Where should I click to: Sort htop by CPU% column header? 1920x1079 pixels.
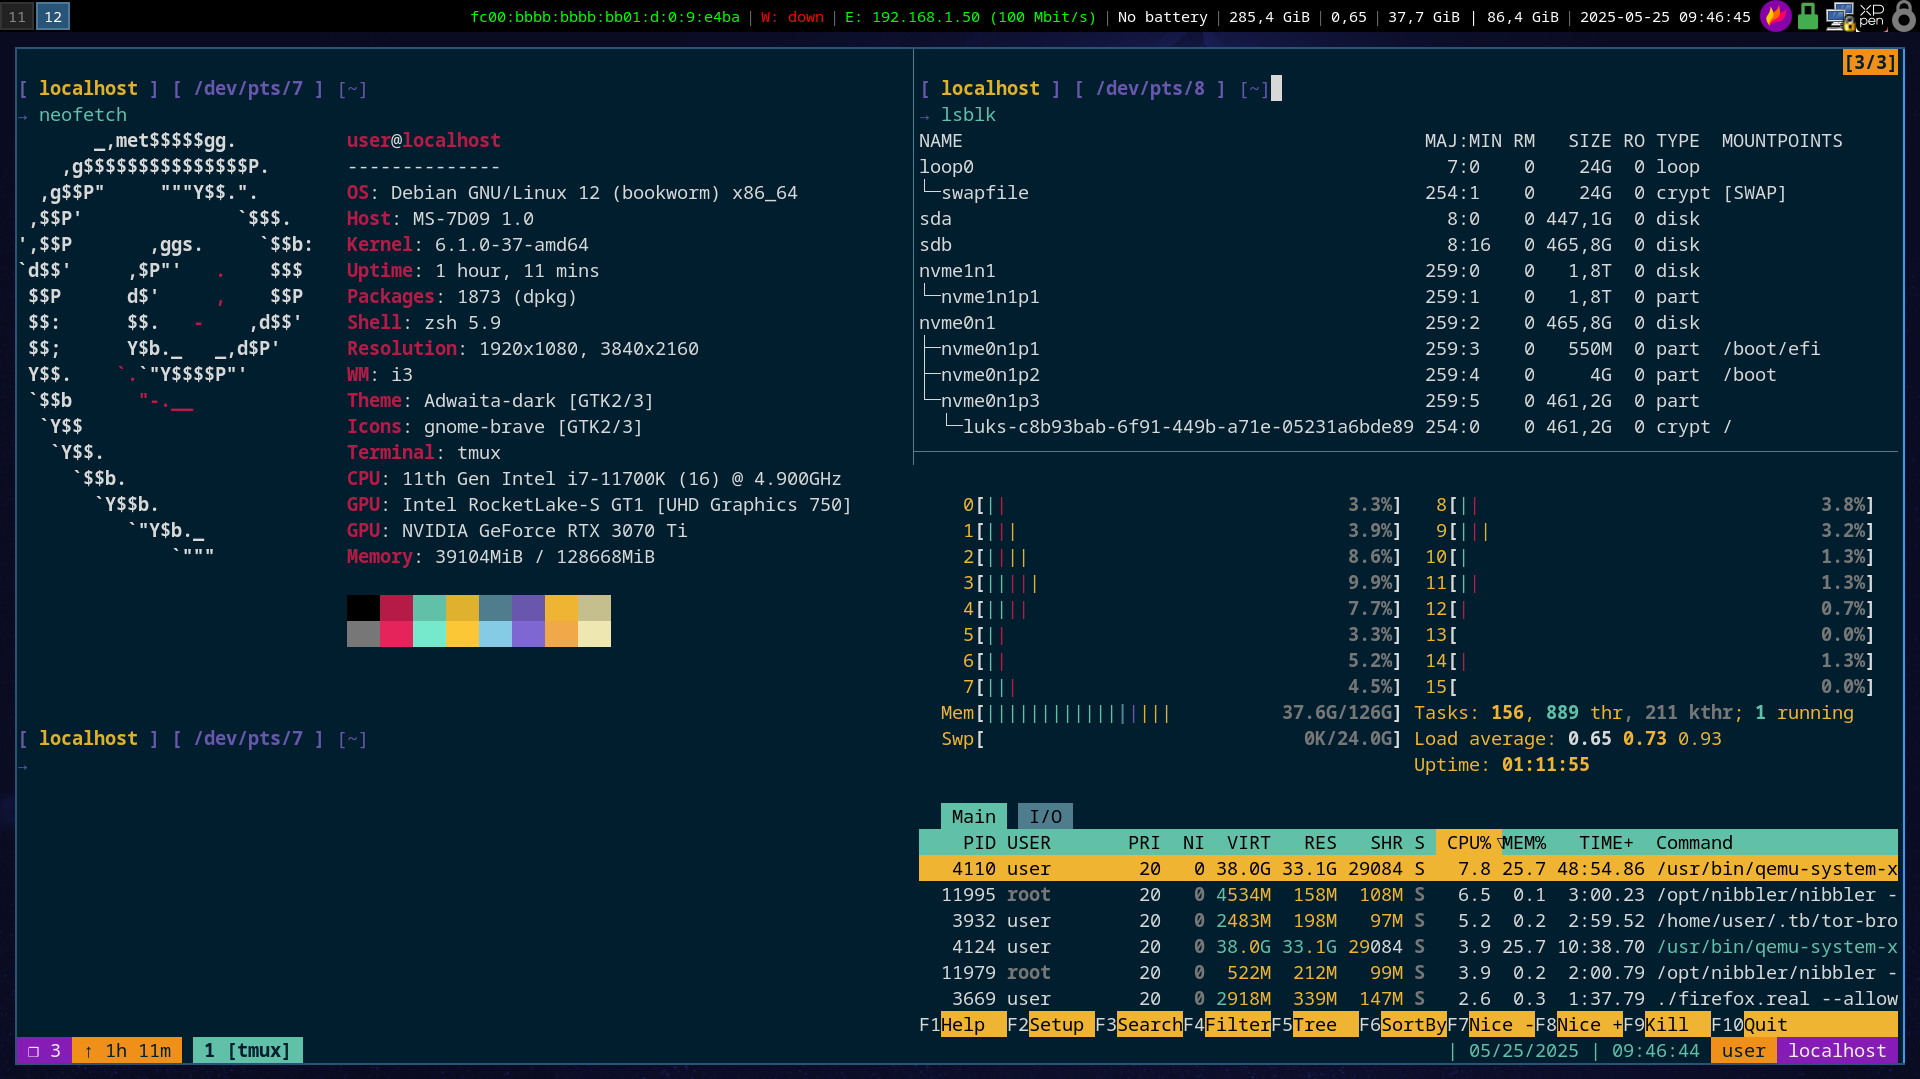[x=1468, y=842]
